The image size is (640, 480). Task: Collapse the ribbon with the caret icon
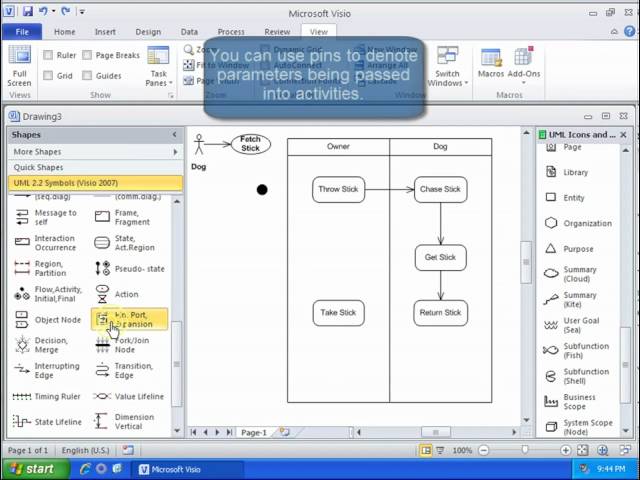pos(614,31)
